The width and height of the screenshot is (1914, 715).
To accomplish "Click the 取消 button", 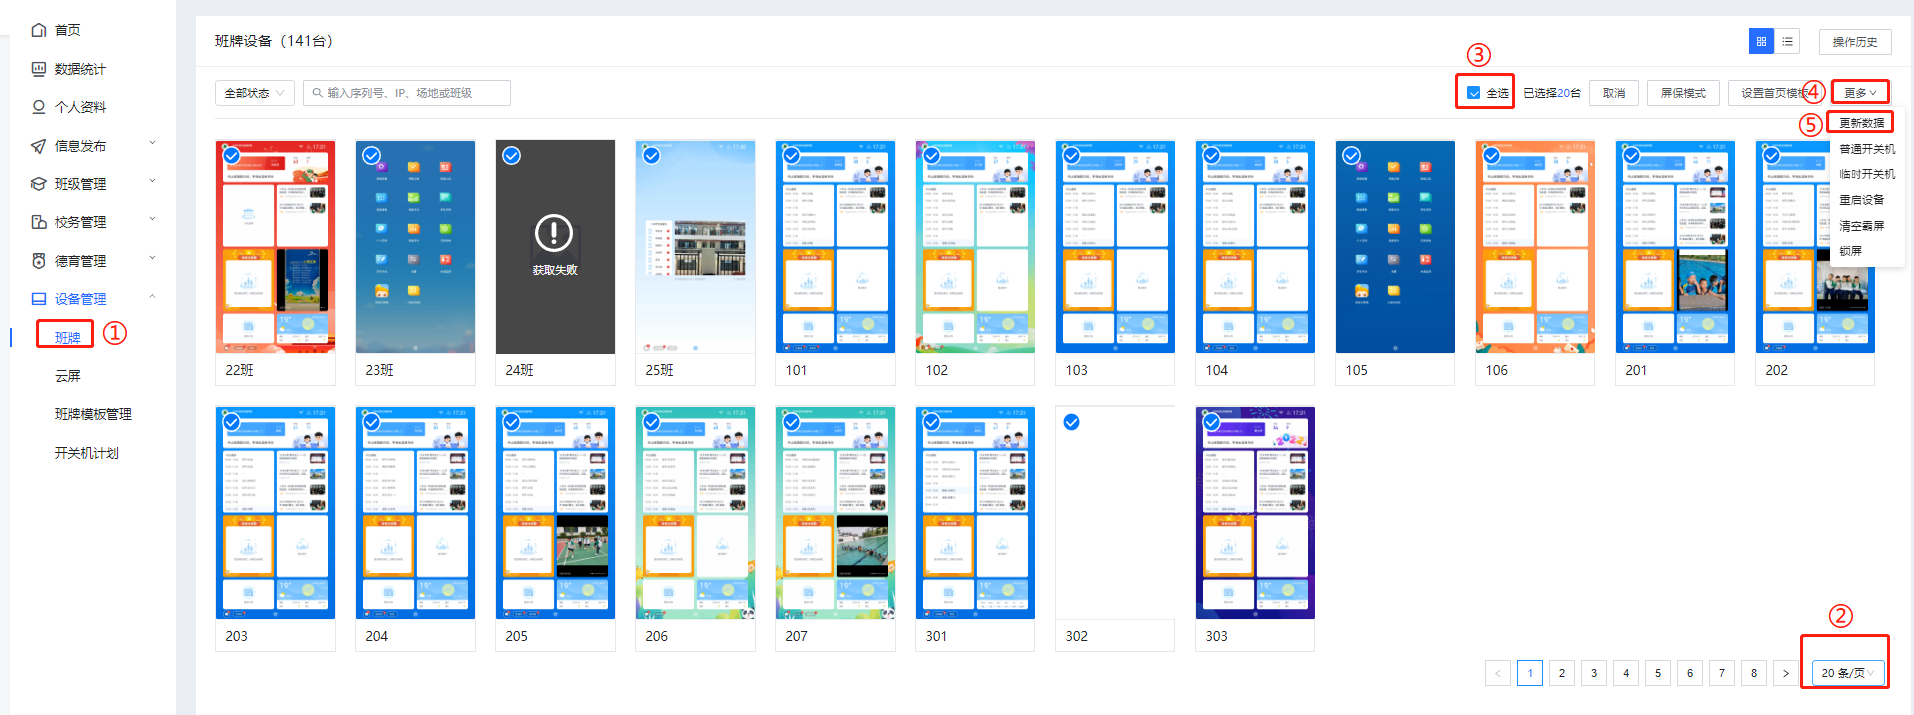I will pos(1614,93).
